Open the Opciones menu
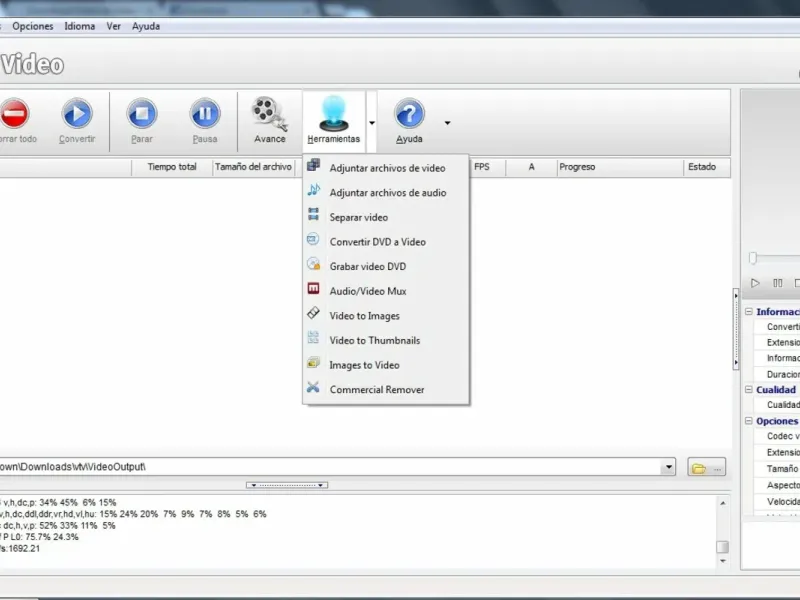The height and width of the screenshot is (600, 800). coord(33,26)
